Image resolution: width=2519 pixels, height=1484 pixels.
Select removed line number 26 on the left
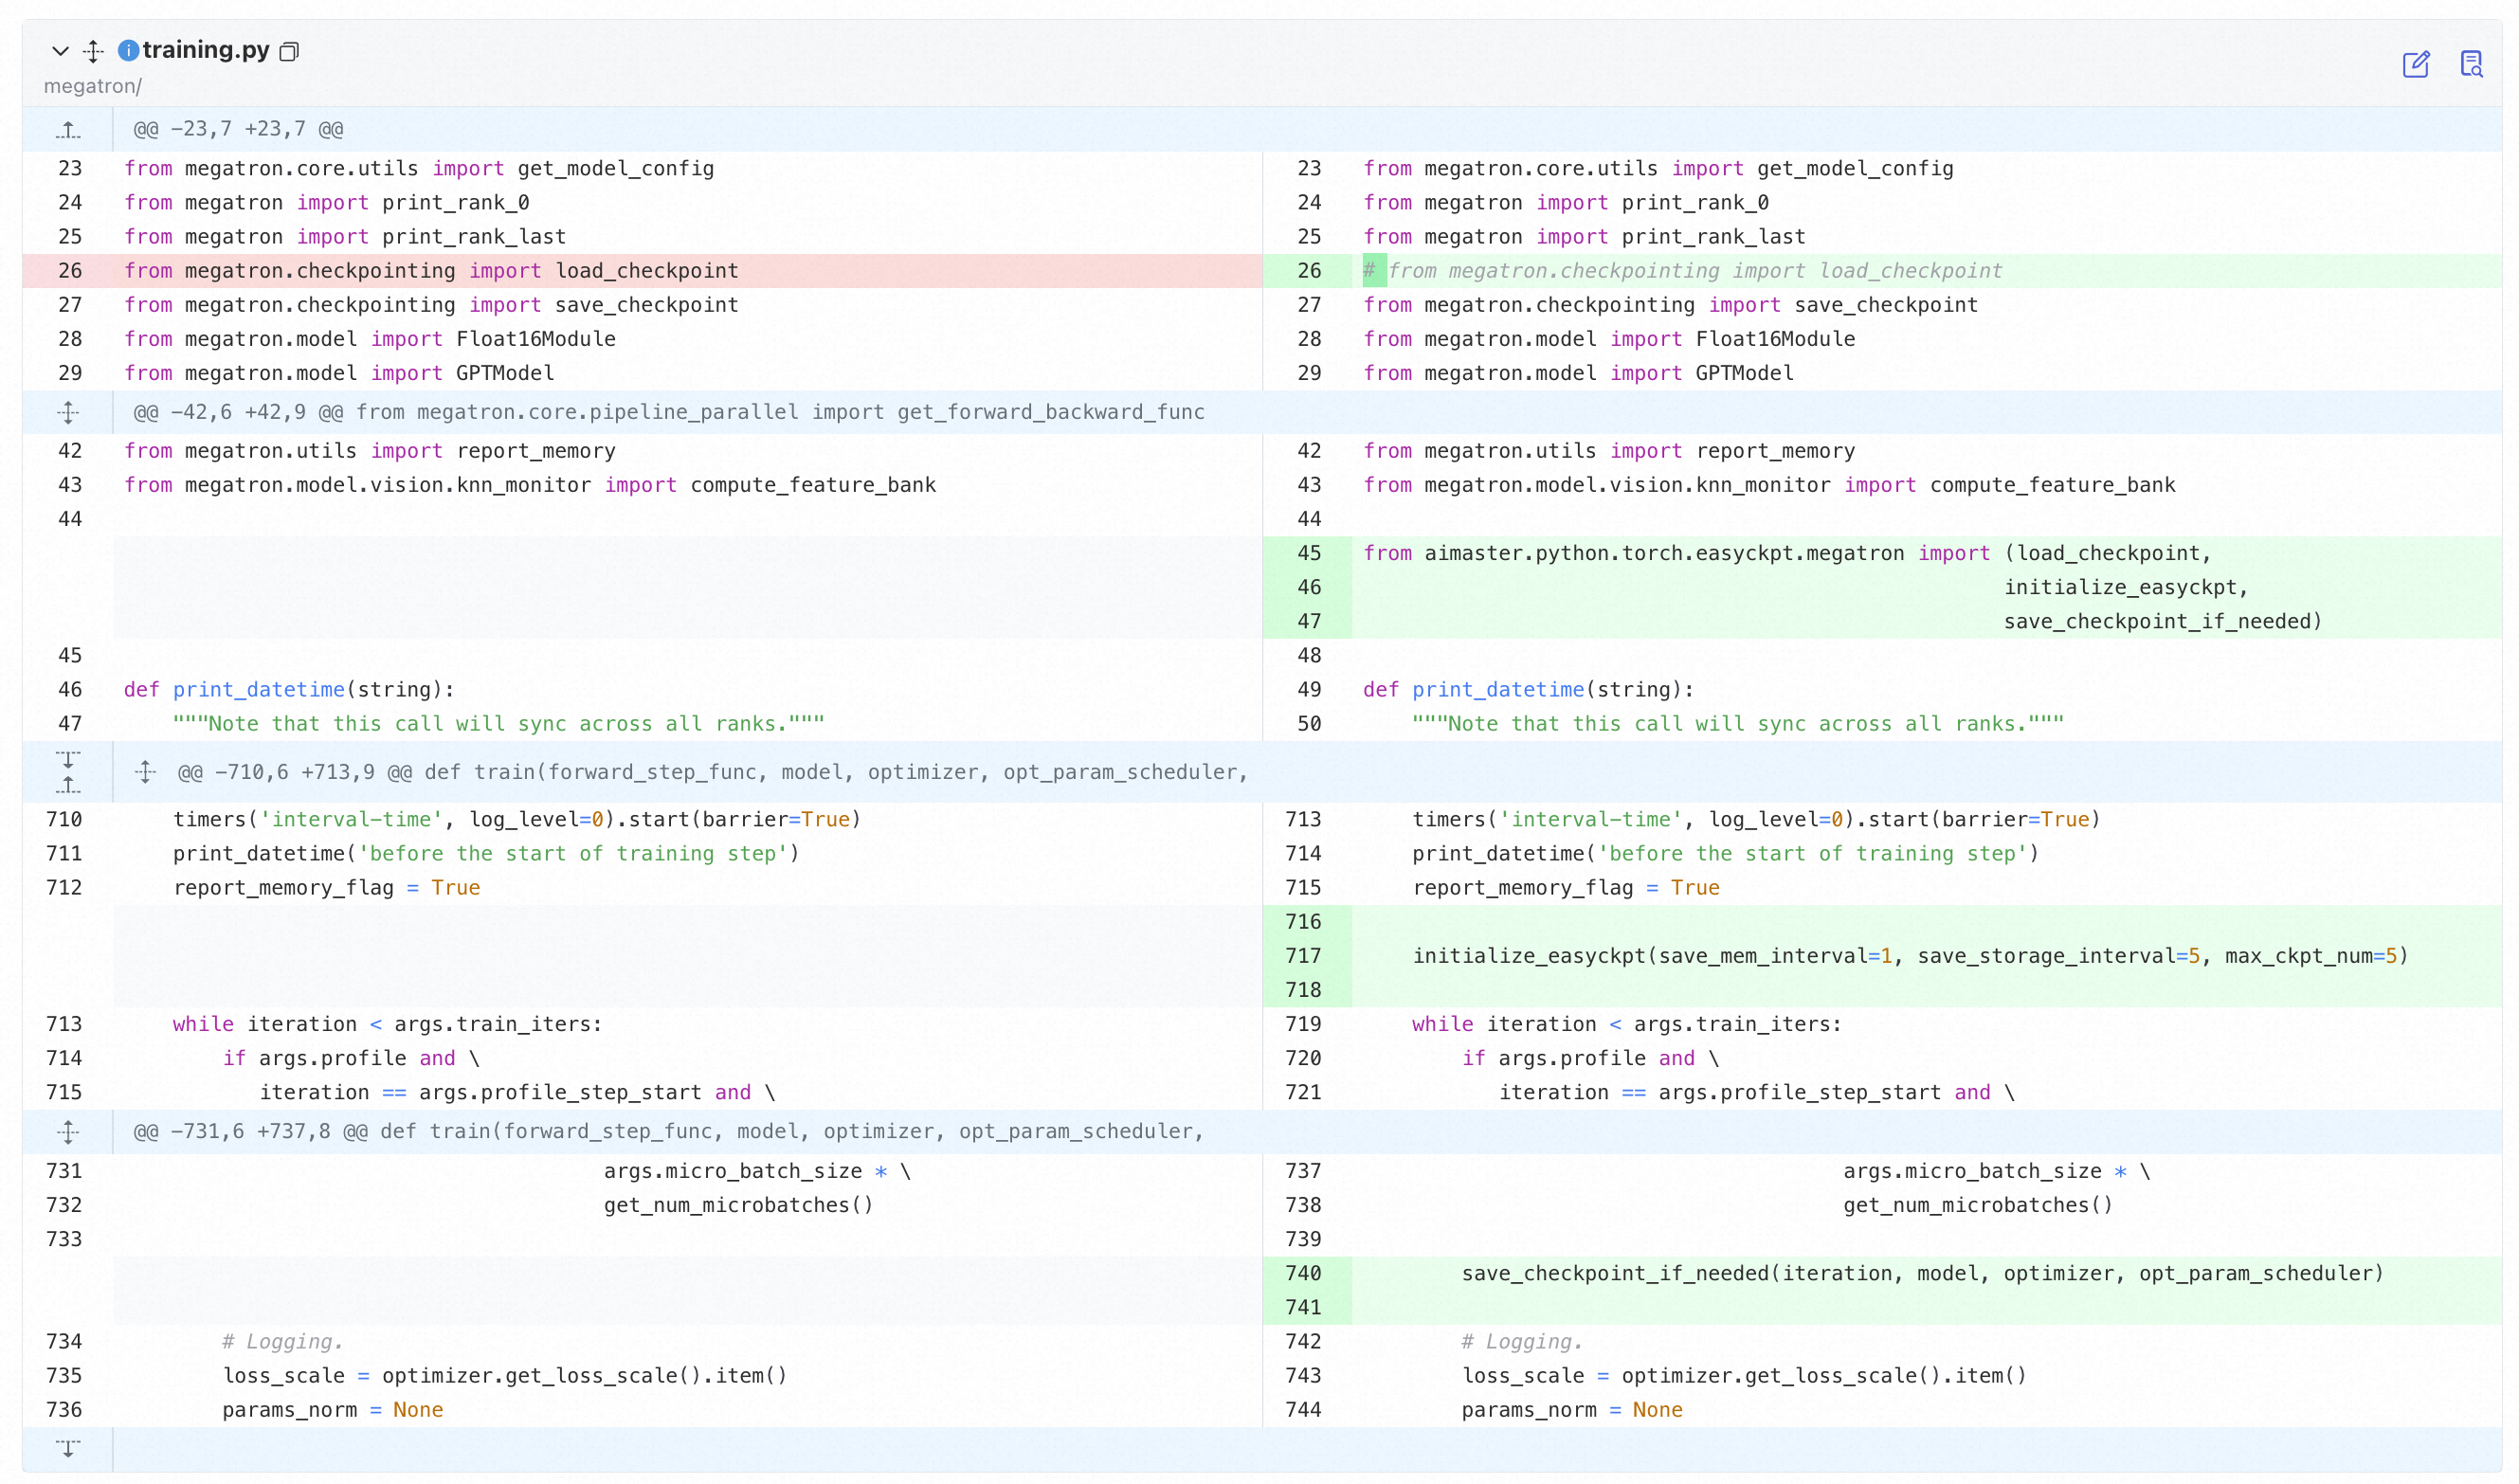coord(70,271)
